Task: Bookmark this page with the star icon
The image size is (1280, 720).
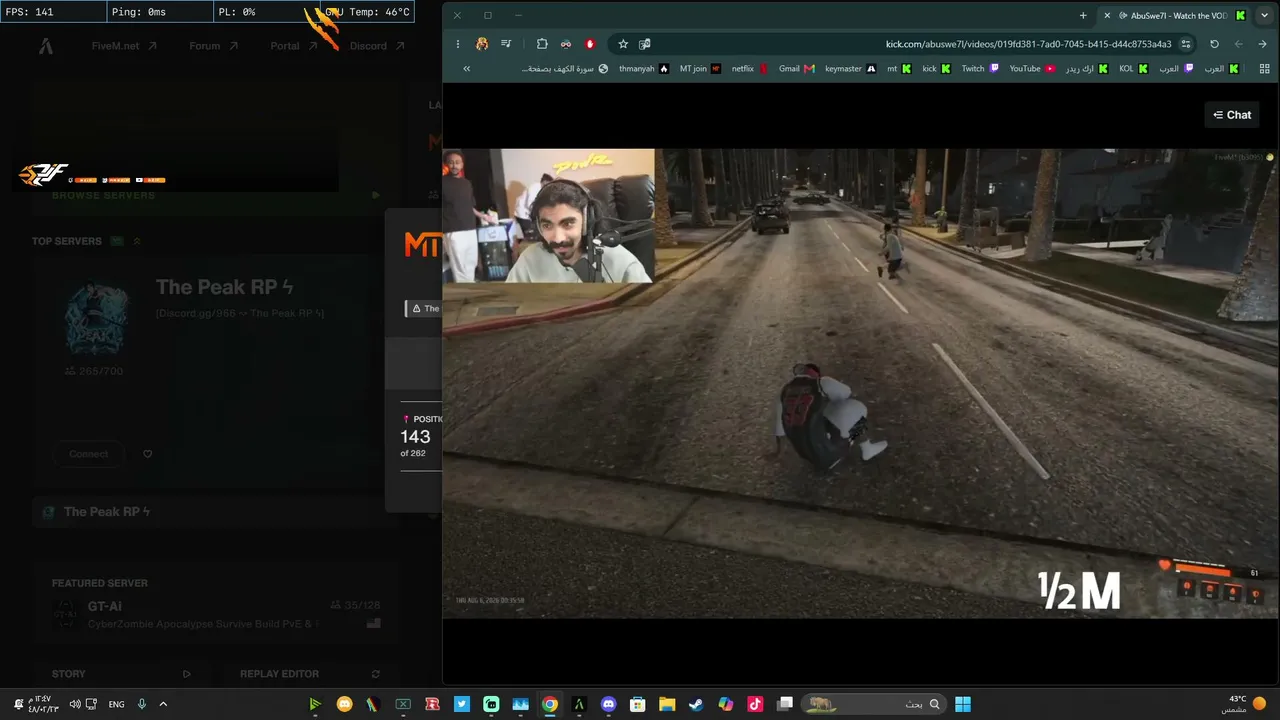Action: coord(623,44)
